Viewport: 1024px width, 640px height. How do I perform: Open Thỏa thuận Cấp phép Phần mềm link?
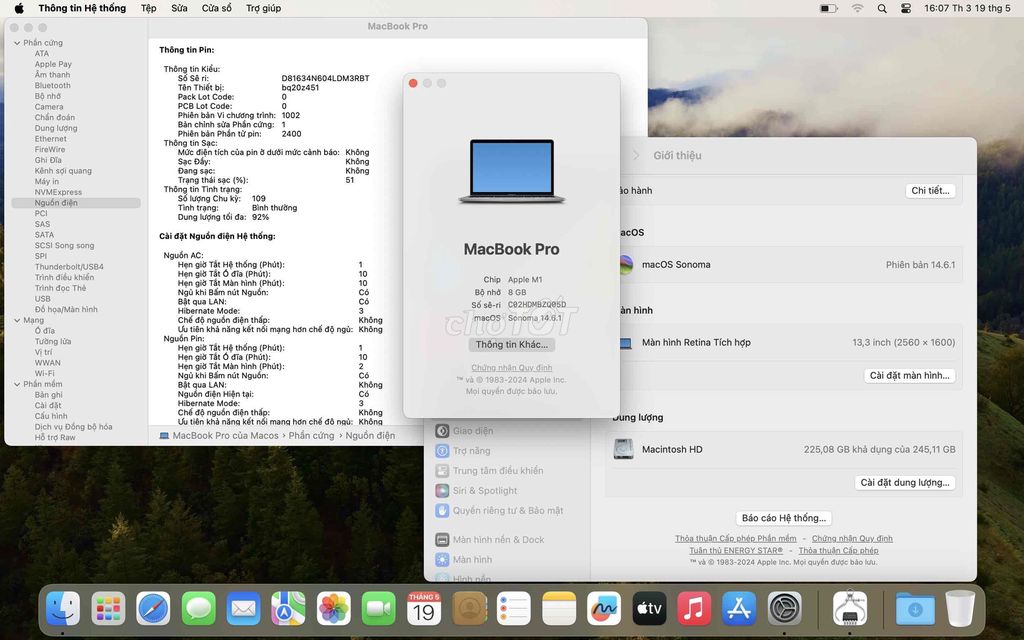pyautogui.click(x=736, y=539)
